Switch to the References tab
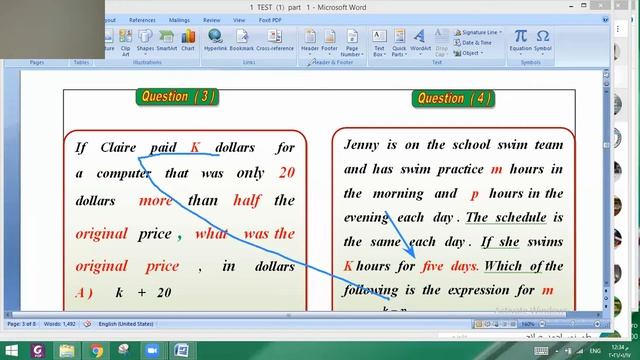 coord(142,20)
